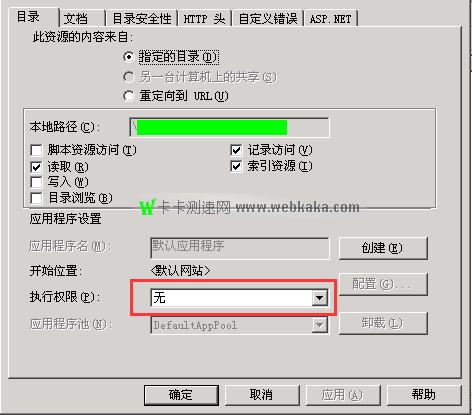Click the 创建 button

coord(383,248)
